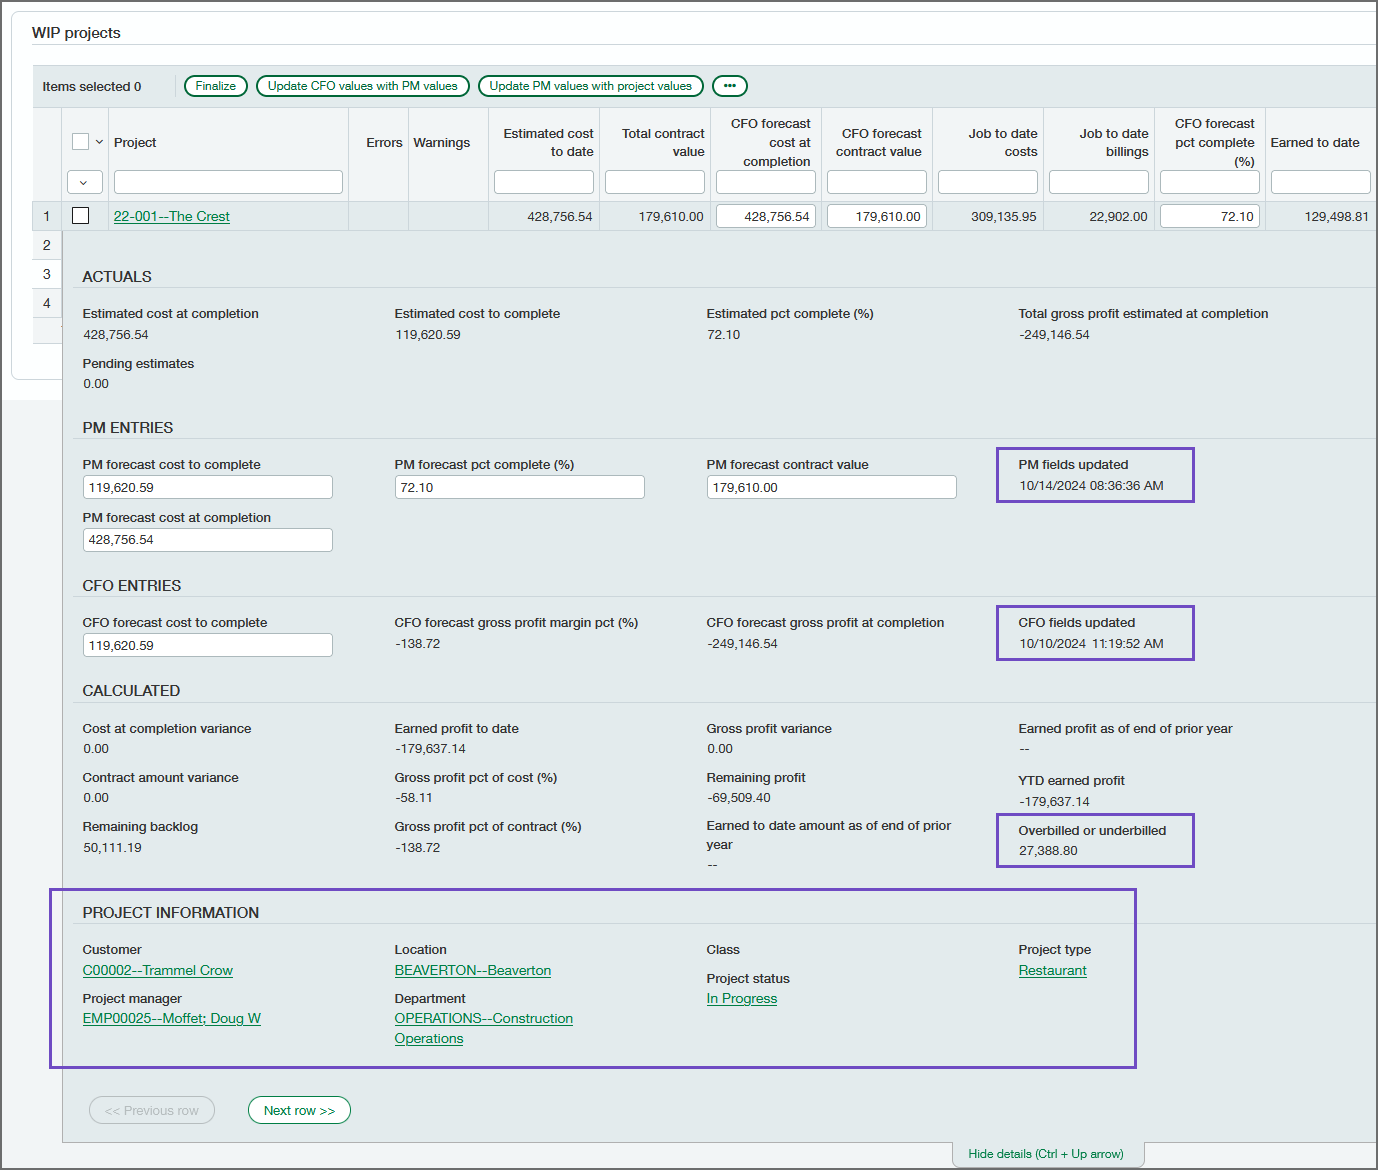Click Update CFO values with PM values
Image resolution: width=1378 pixels, height=1170 pixels.
click(x=362, y=86)
